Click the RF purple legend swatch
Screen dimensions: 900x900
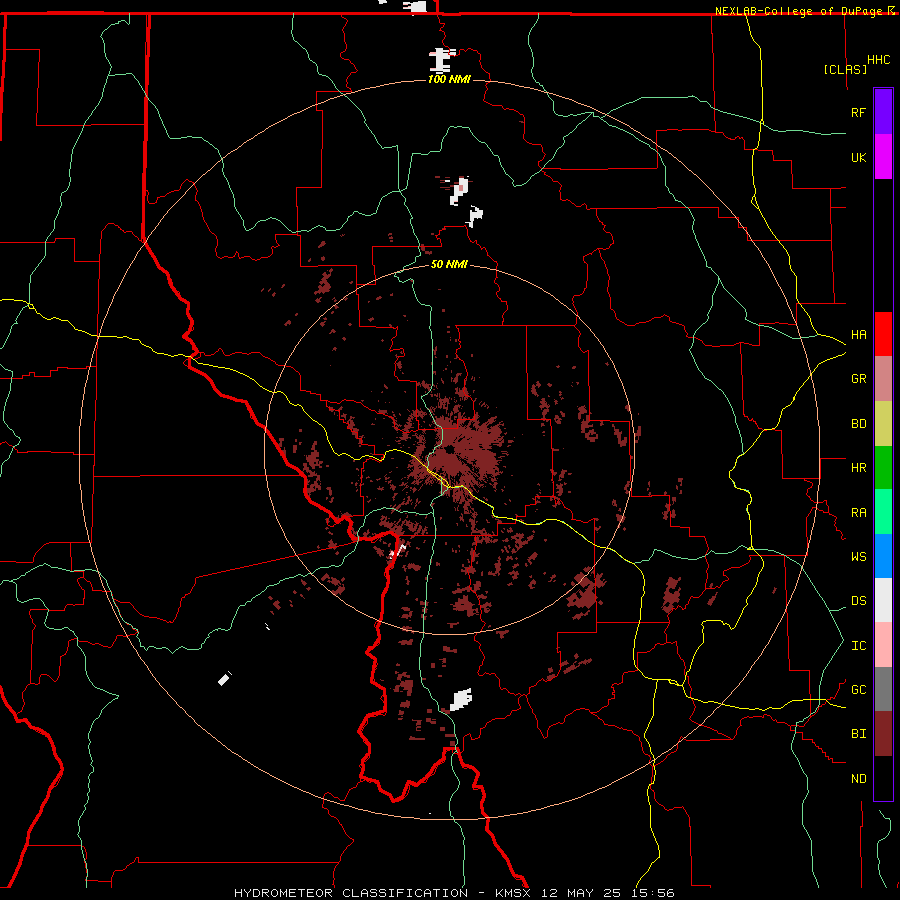pyautogui.click(x=883, y=112)
